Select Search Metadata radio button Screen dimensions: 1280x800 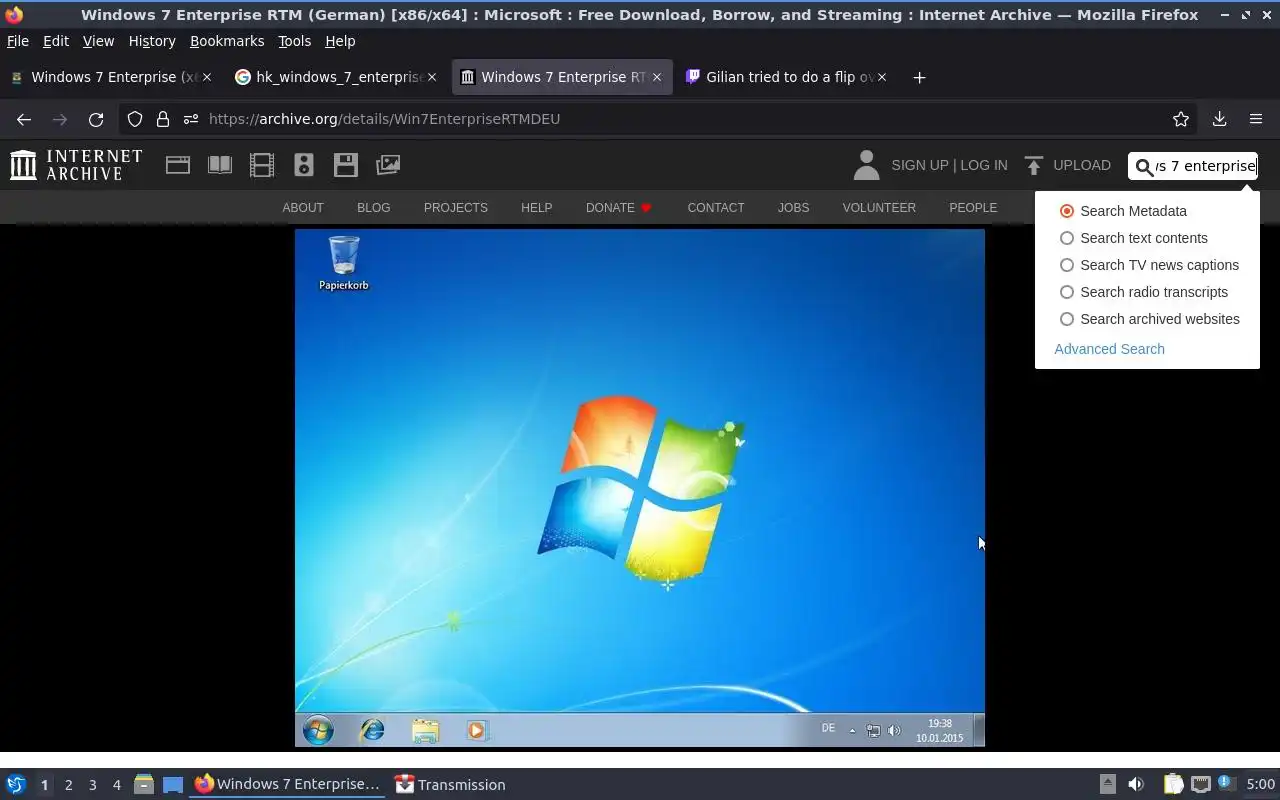1067,211
